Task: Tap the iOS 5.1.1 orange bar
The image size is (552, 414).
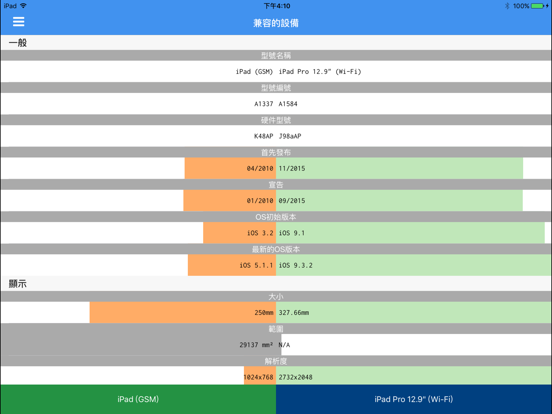Action: coord(232,265)
